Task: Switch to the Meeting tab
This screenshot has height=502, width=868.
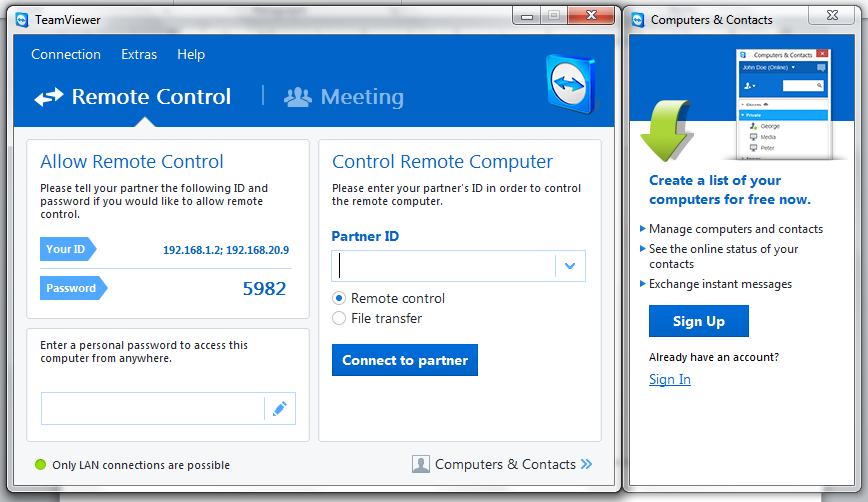Action: 344,97
